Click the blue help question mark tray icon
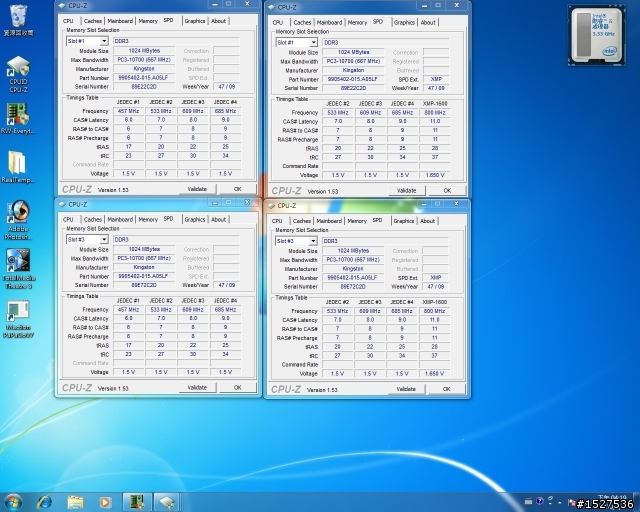 [x=540, y=501]
